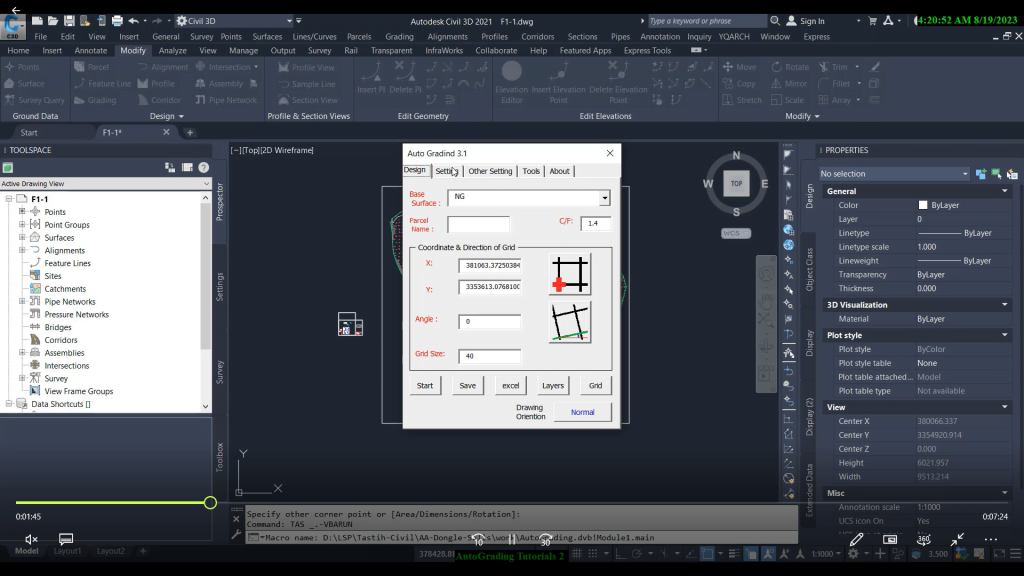The width and height of the screenshot is (1024, 576).
Task: Select the Rotate tool in ribbon
Action: [x=790, y=67]
